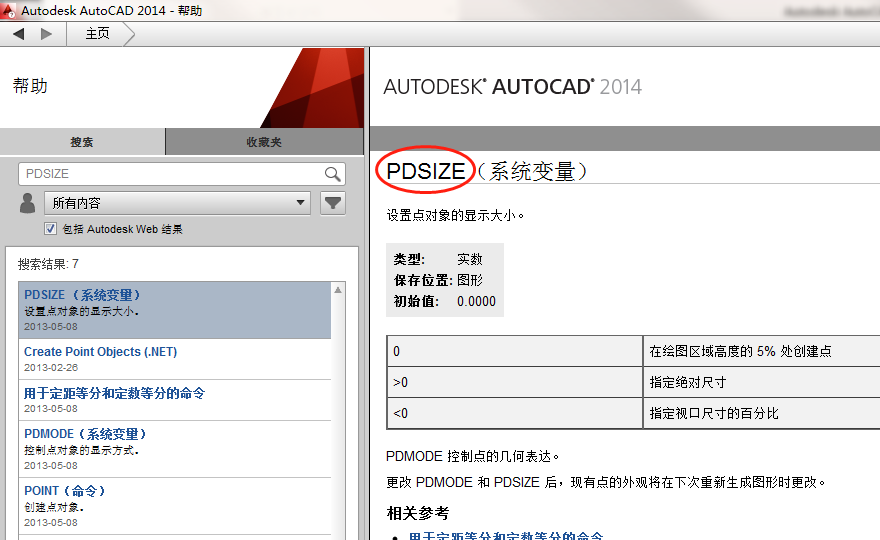Click the 保存位置 图形 row

(x=438, y=280)
